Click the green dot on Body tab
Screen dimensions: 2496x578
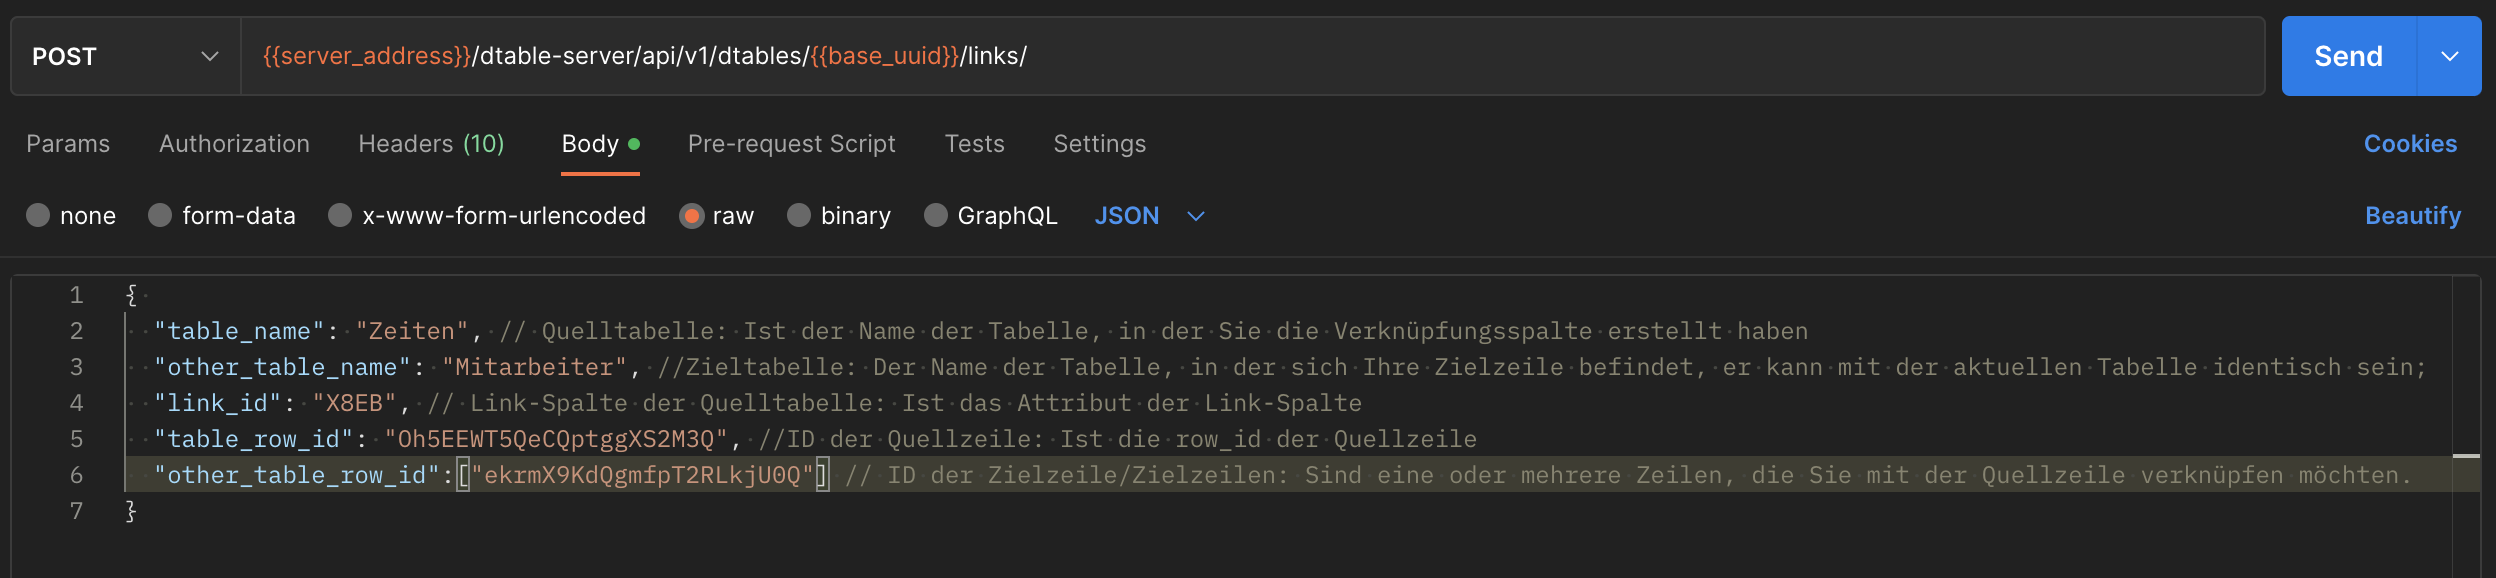point(634,144)
